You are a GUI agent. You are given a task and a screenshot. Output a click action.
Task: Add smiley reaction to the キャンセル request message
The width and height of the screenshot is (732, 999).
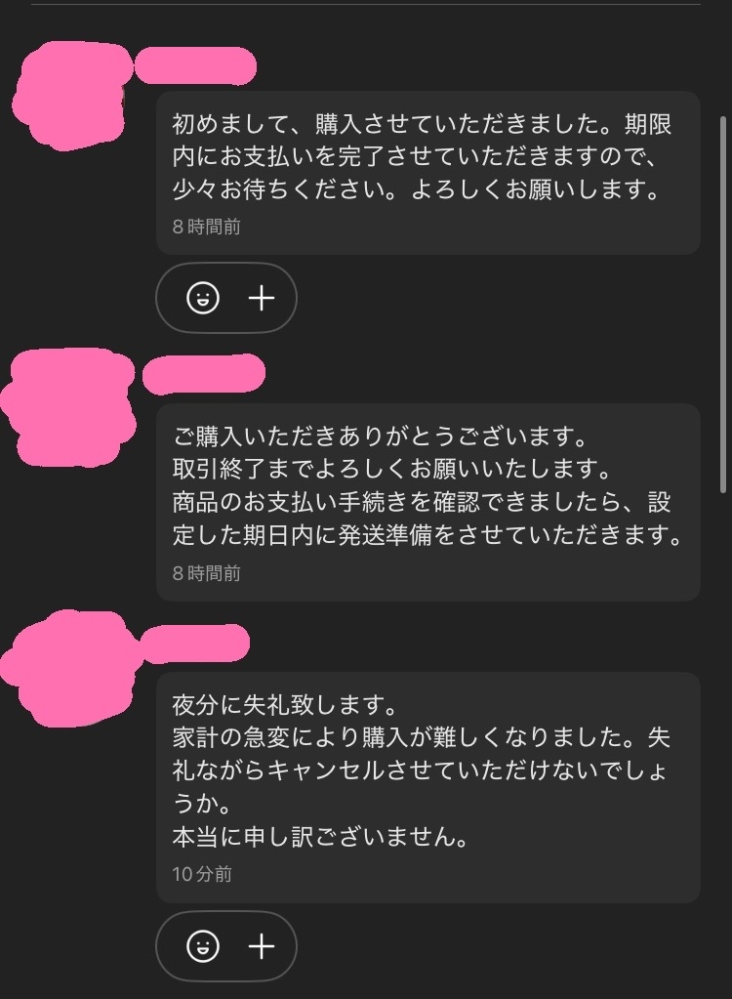(x=203, y=946)
